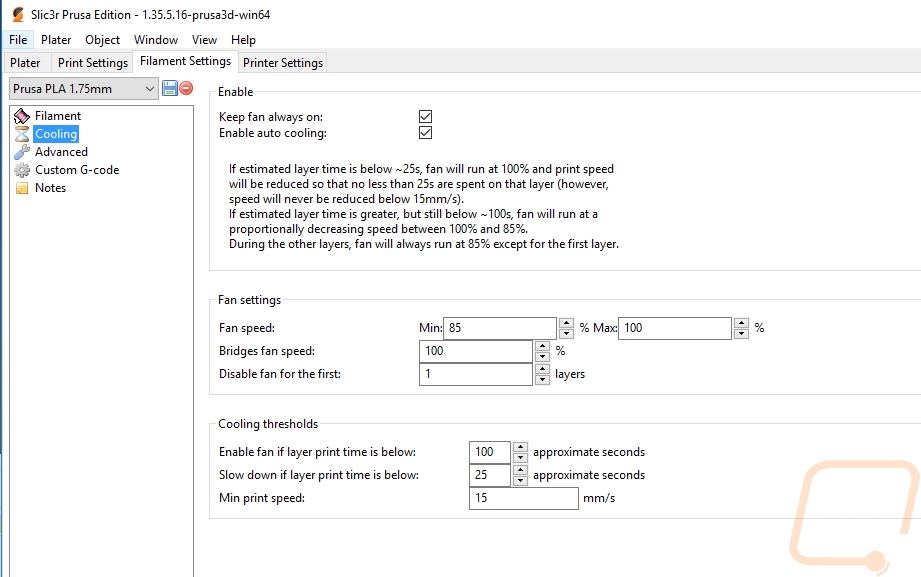The height and width of the screenshot is (577, 921).
Task: Click the save preset floppy disk icon
Action: tap(170, 88)
